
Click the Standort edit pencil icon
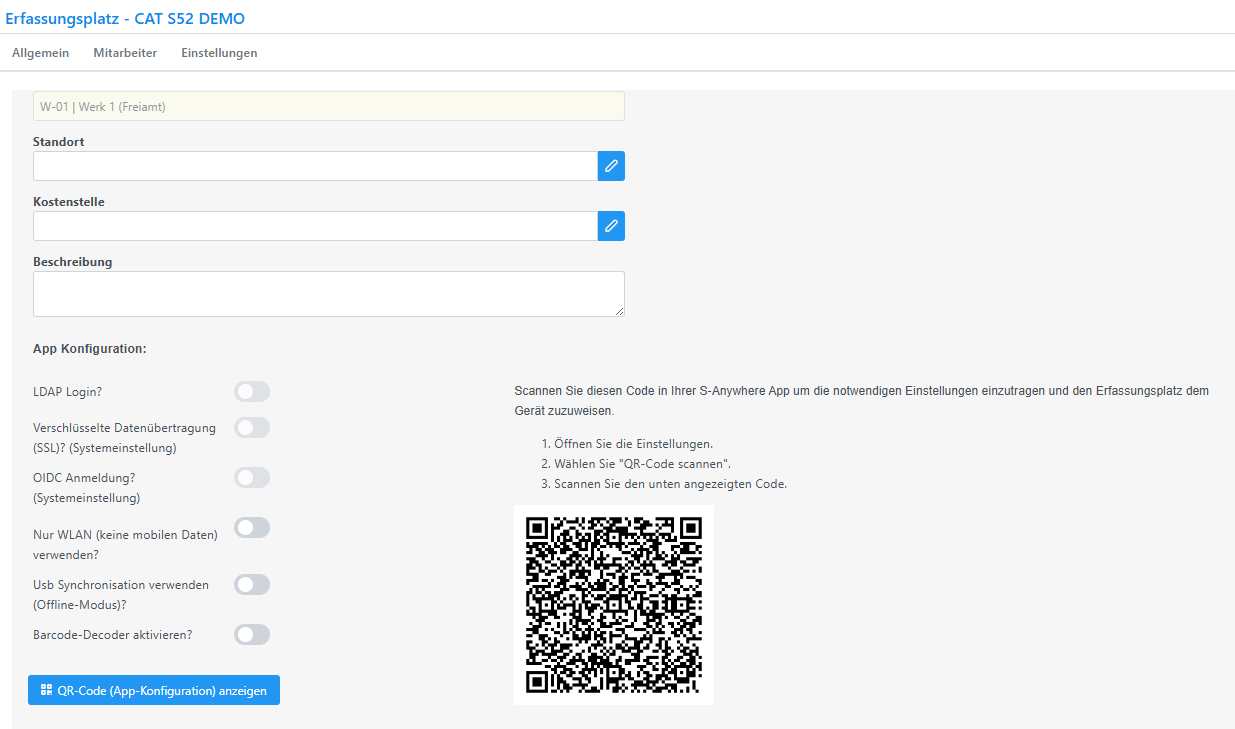(x=611, y=166)
